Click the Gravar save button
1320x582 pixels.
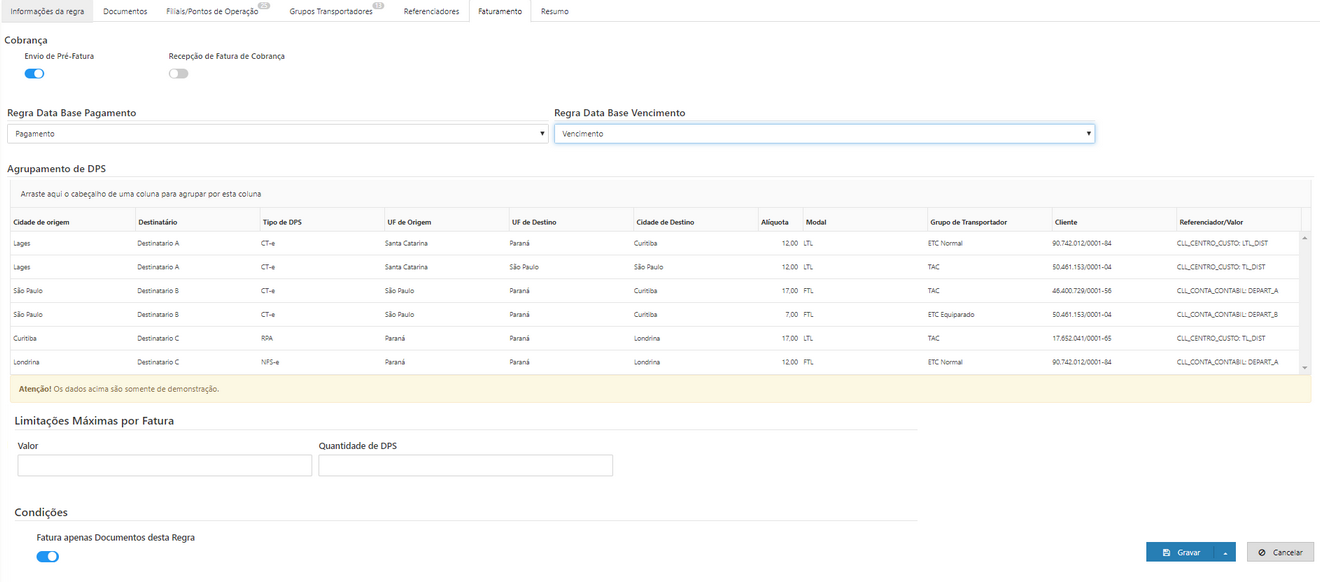(x=1181, y=553)
